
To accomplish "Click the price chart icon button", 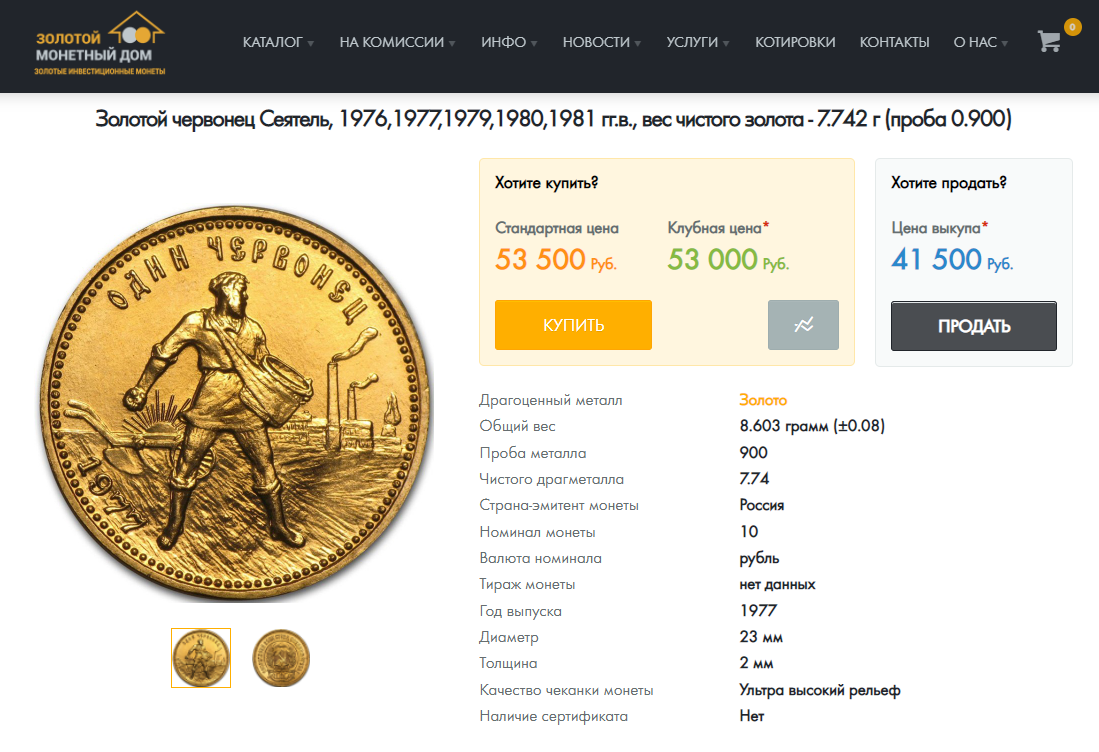I will click(803, 324).
